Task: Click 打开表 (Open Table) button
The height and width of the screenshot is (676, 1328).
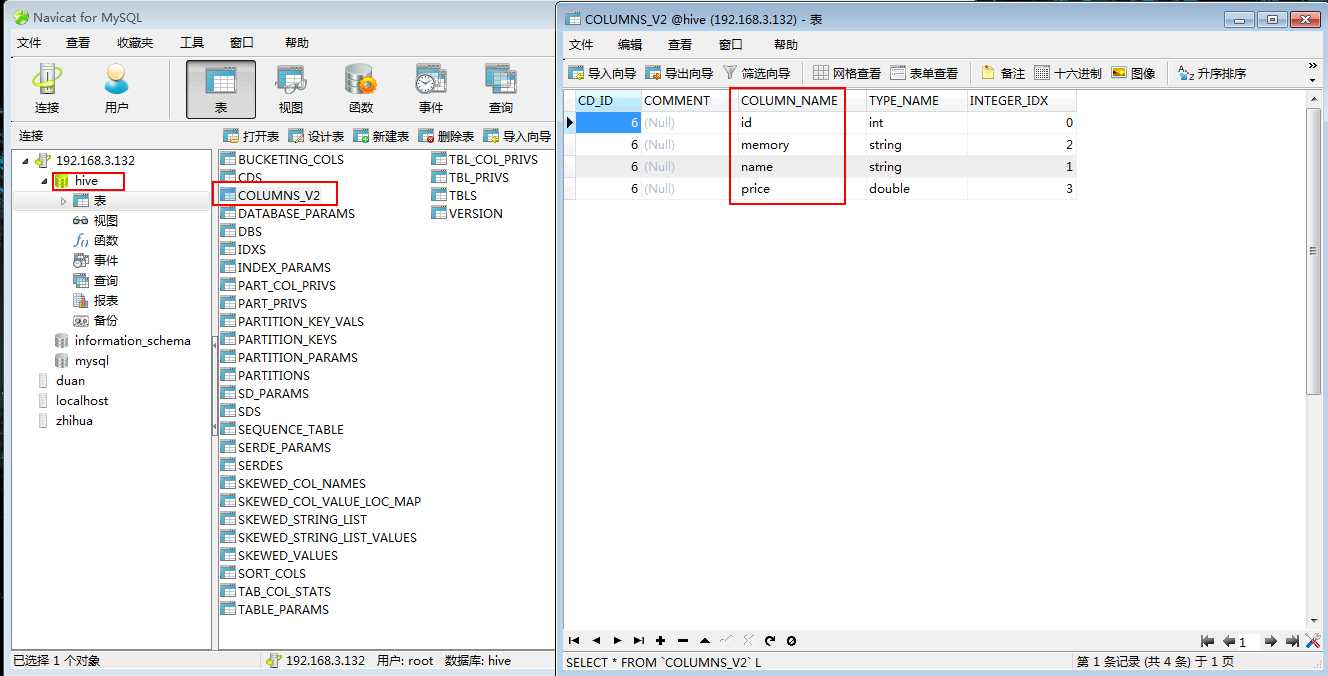Action: pos(251,136)
